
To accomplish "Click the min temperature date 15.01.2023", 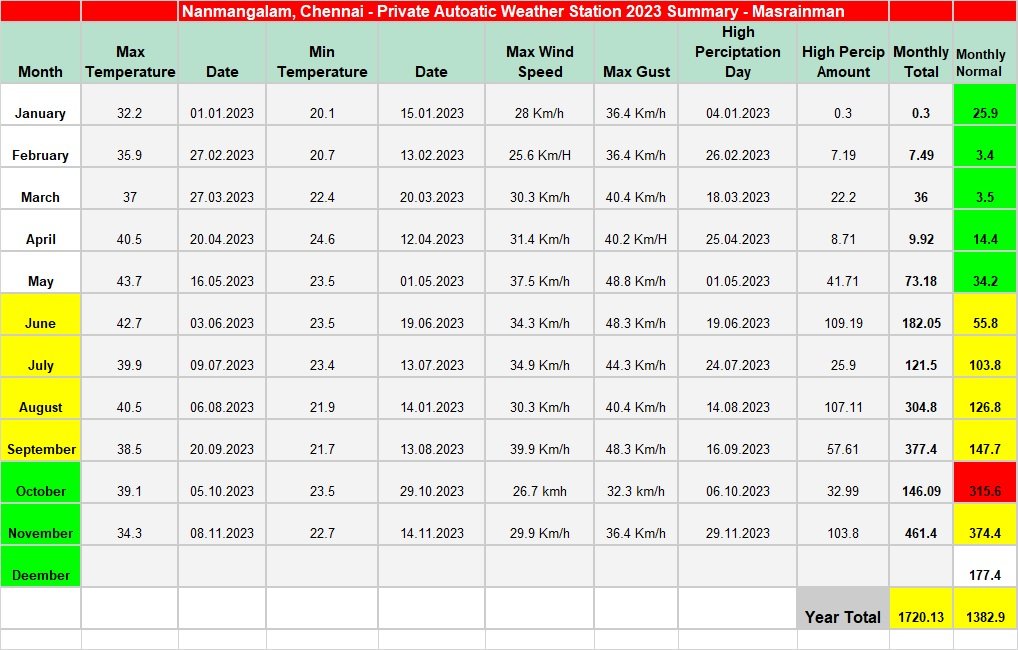I will click(432, 104).
